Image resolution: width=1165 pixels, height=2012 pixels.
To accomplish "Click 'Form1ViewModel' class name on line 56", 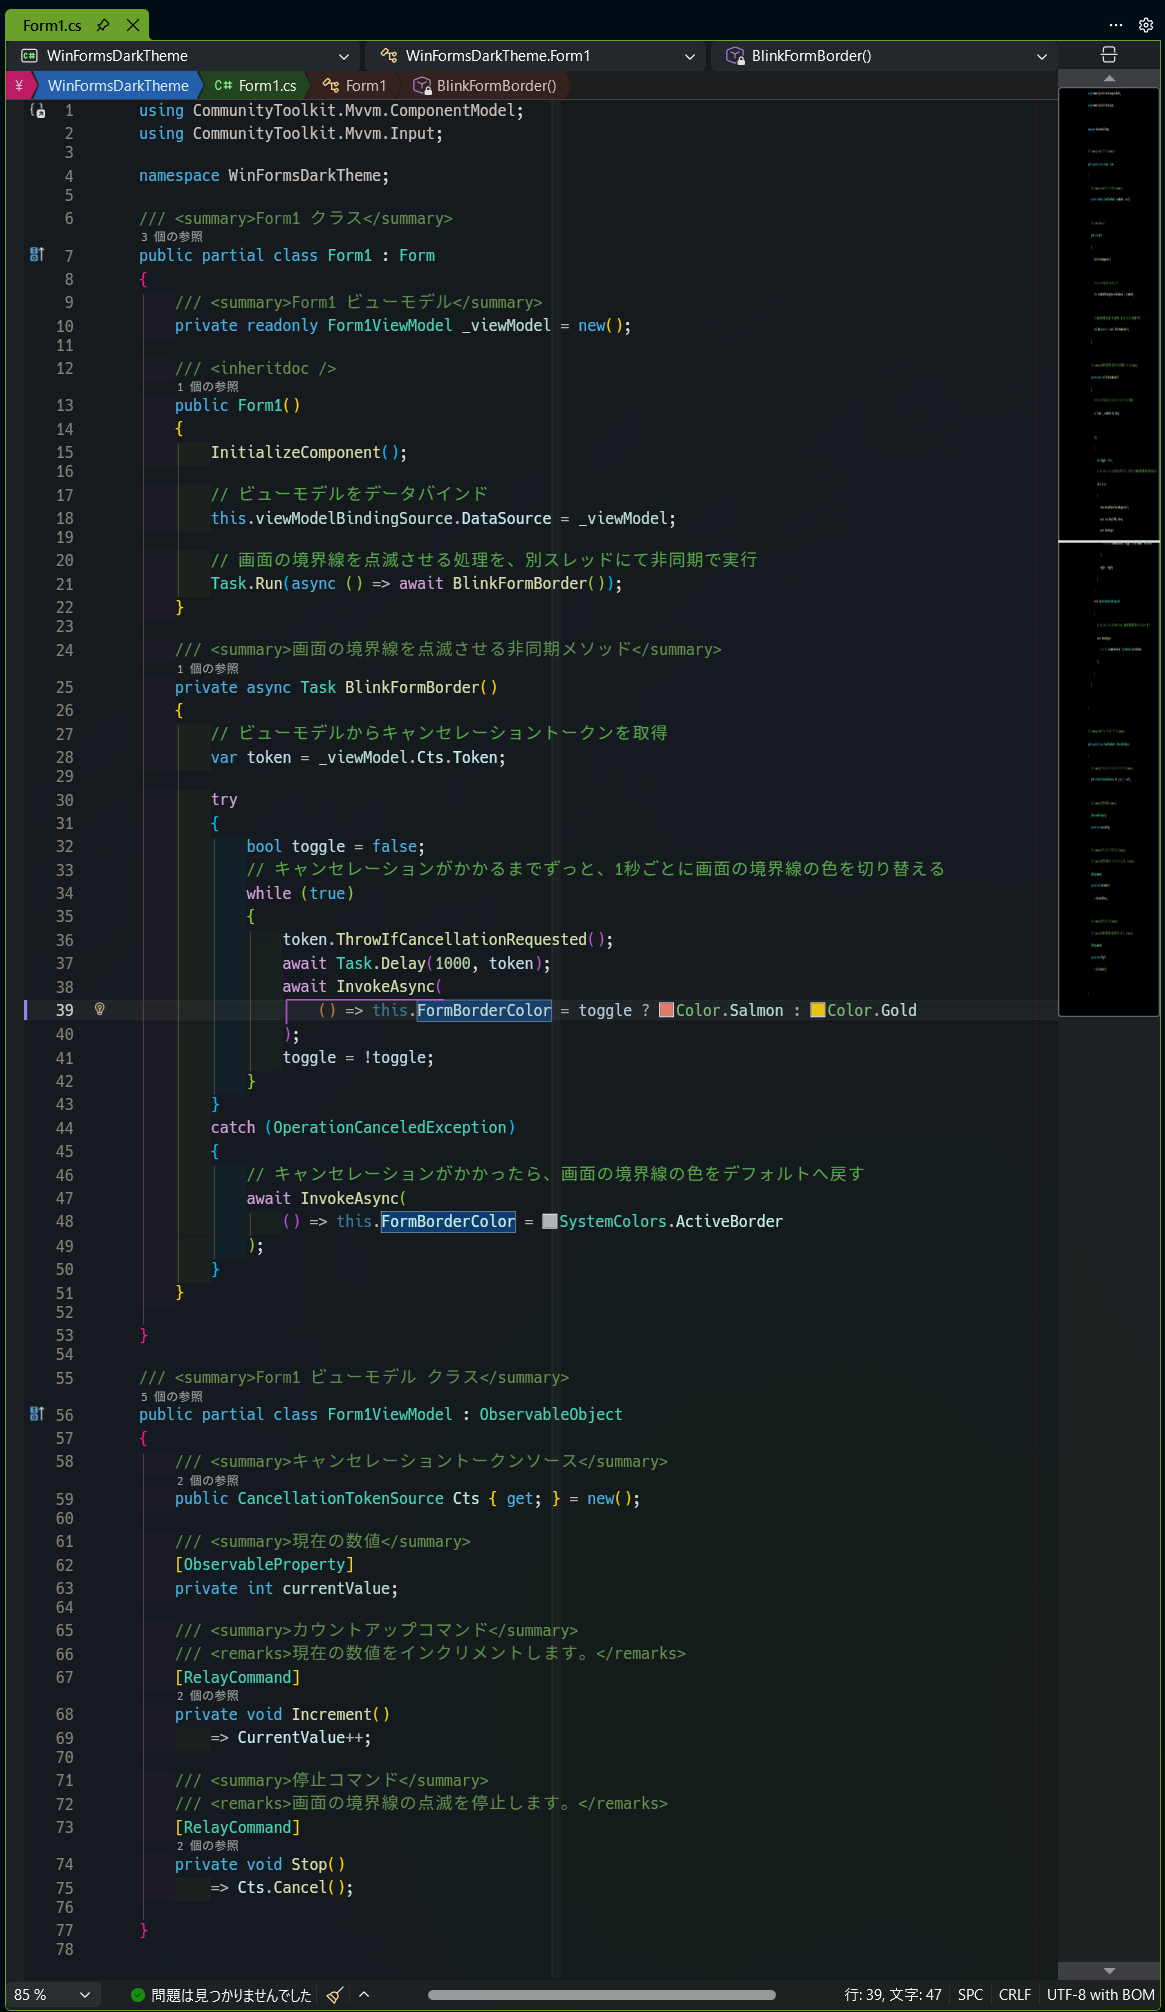I will click(x=390, y=1414).
